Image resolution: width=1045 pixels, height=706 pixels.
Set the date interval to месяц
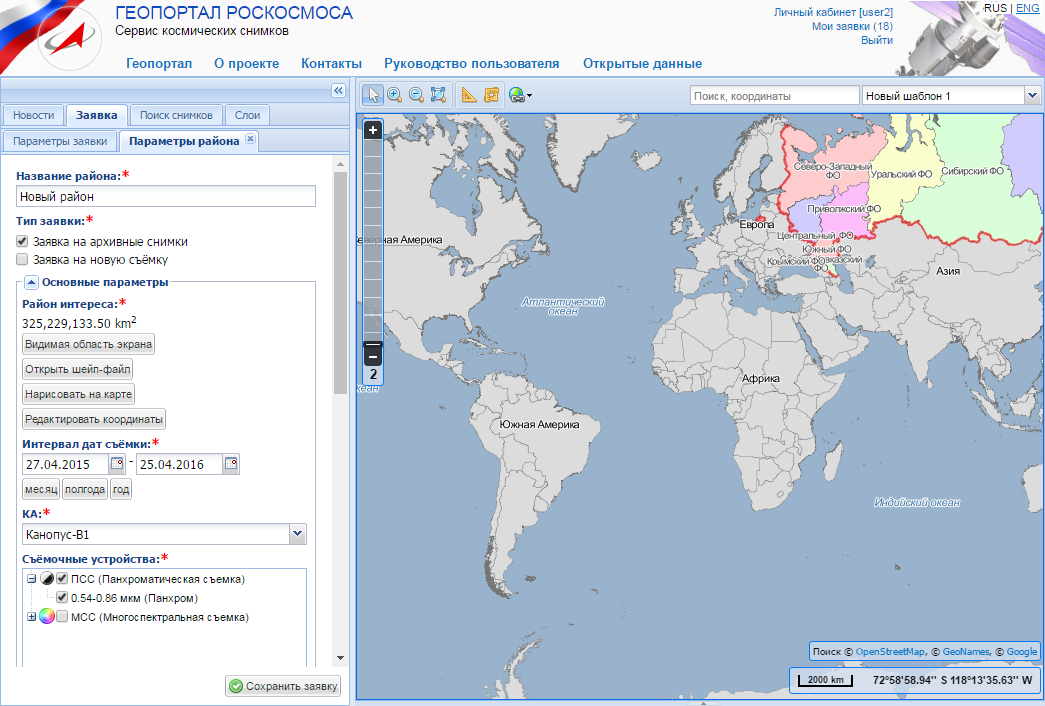tap(41, 489)
